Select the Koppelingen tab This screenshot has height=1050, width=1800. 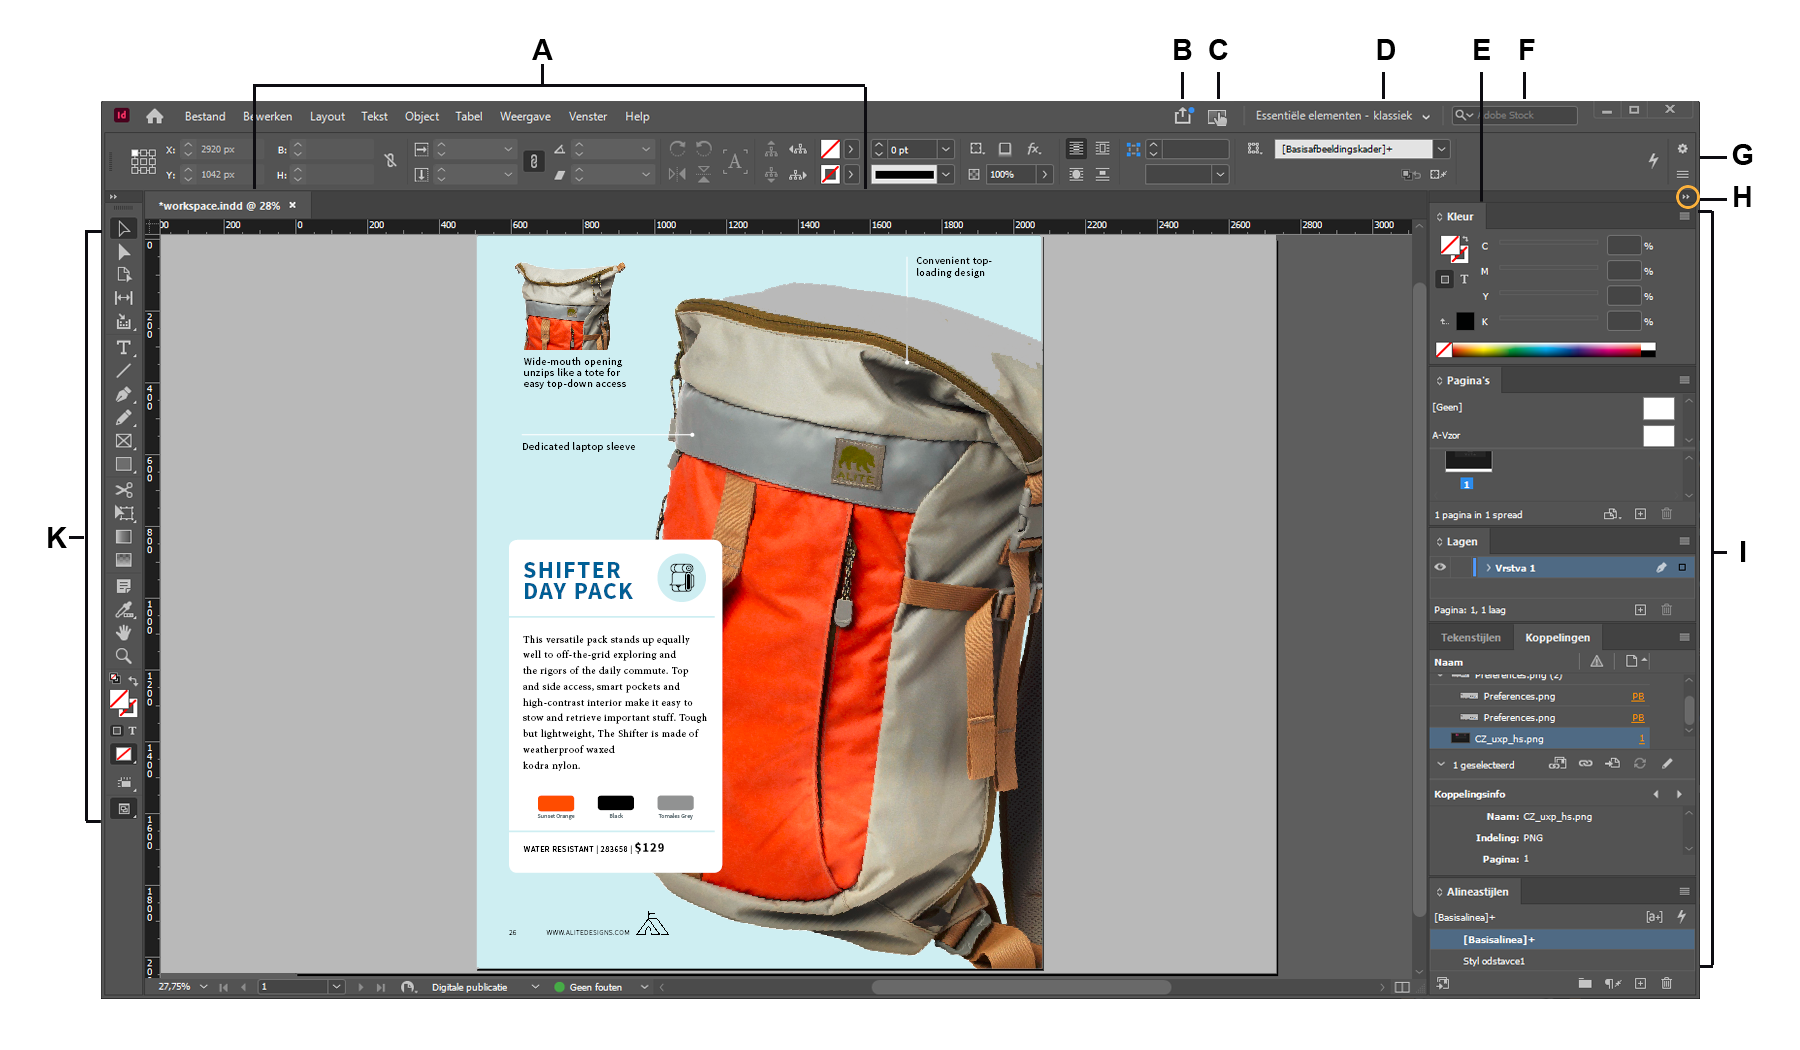coord(1557,637)
